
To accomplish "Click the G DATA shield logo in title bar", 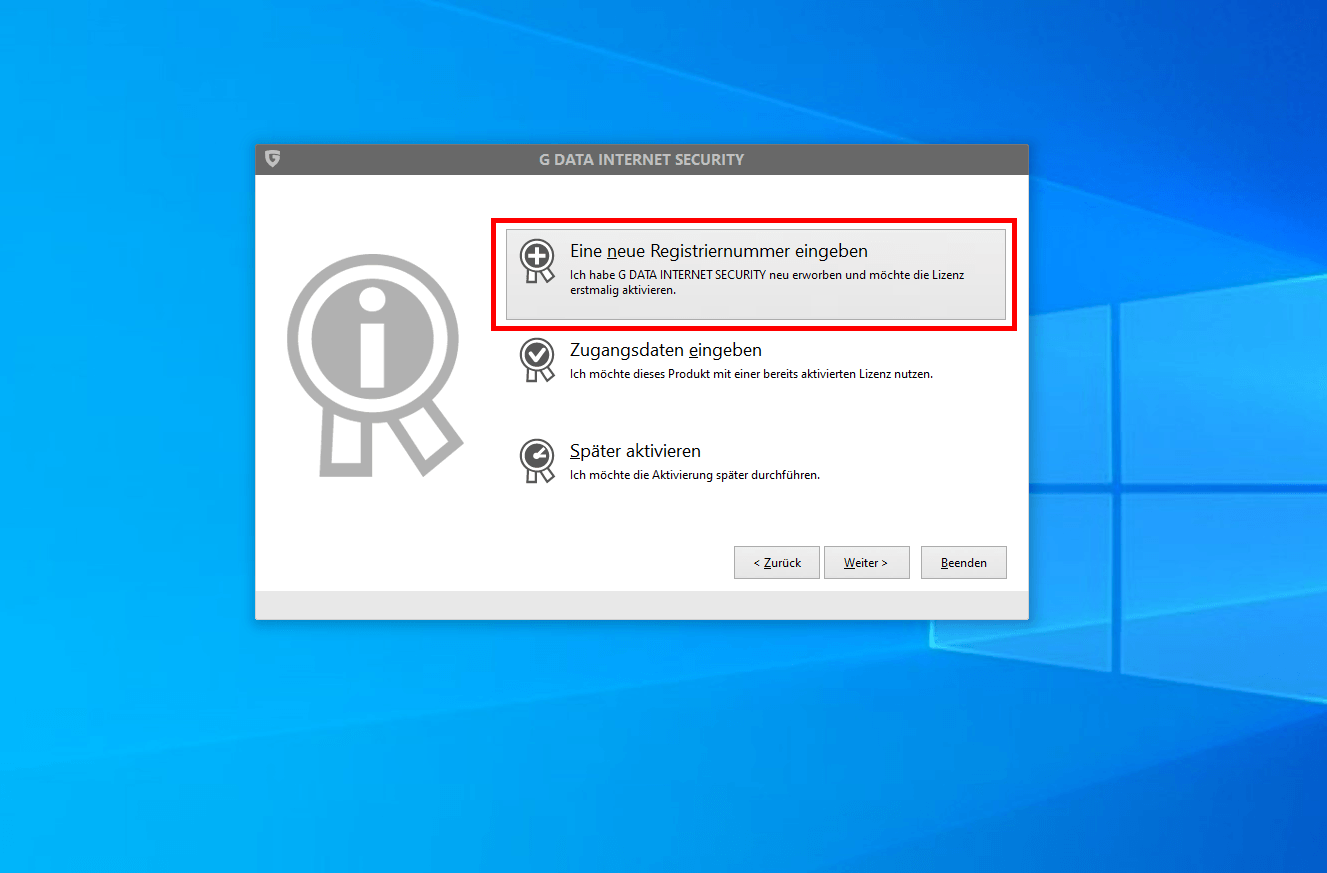I will [272, 159].
